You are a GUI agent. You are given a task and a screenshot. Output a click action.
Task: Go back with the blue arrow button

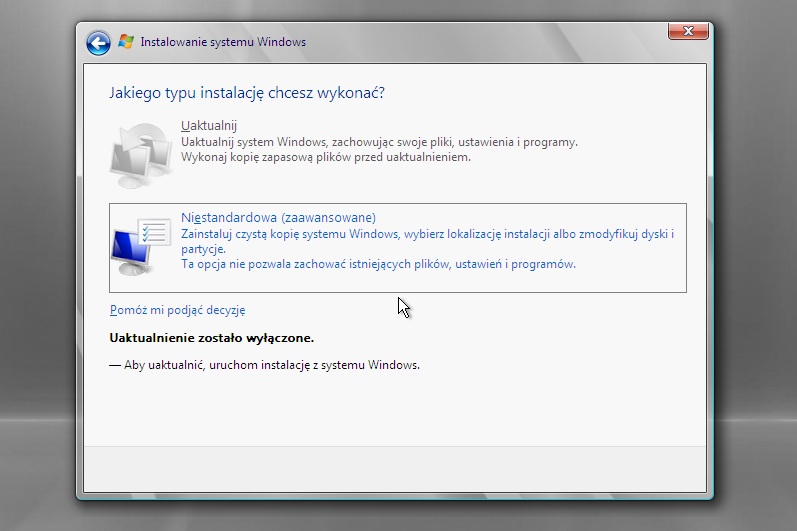pos(98,43)
